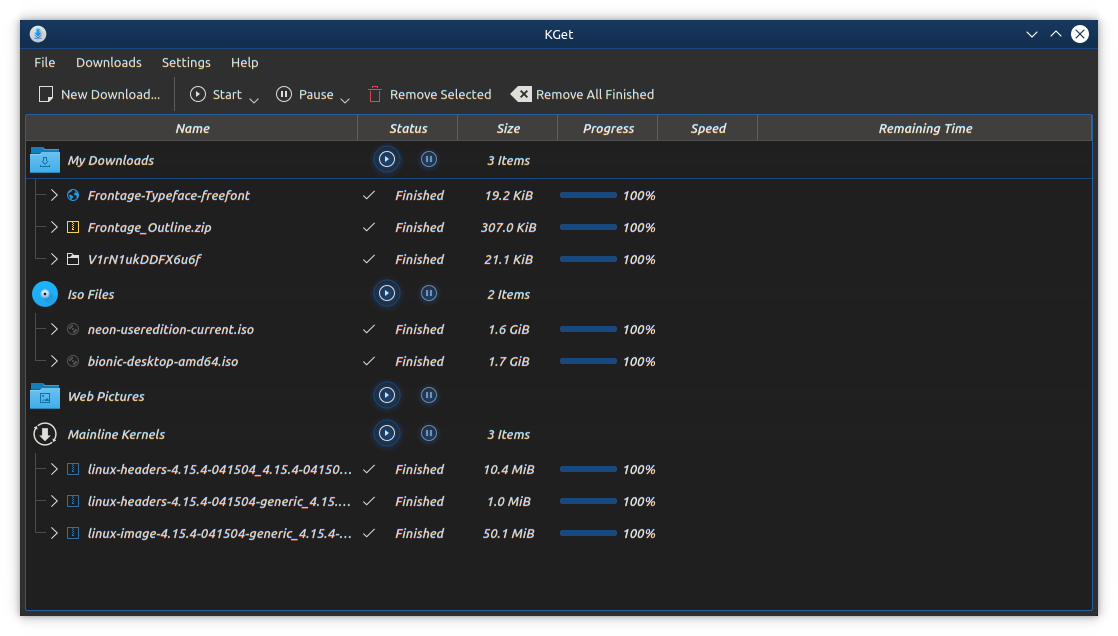Viewport: 1118px width, 636px height.
Task: Click the folder icon beside V1rN1ukDDFX6u6f
Action: [x=71, y=259]
